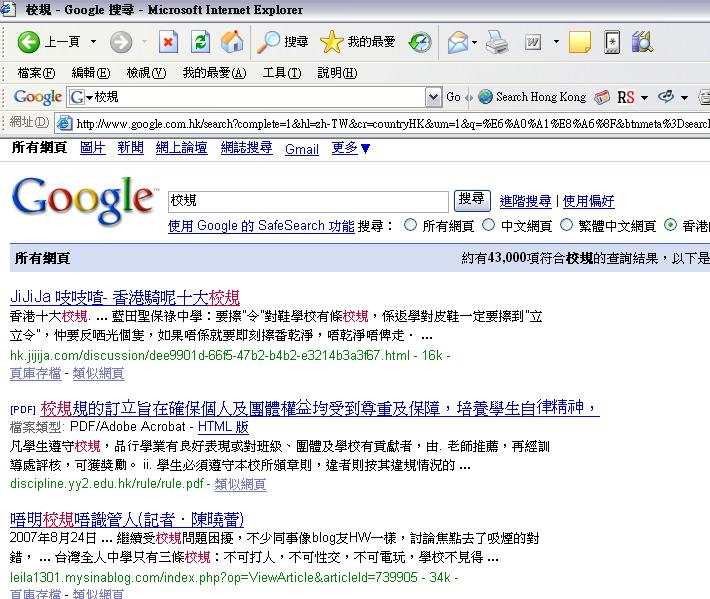Open the 我的最愛(A) menu
The width and height of the screenshot is (710, 599).
tap(214, 72)
